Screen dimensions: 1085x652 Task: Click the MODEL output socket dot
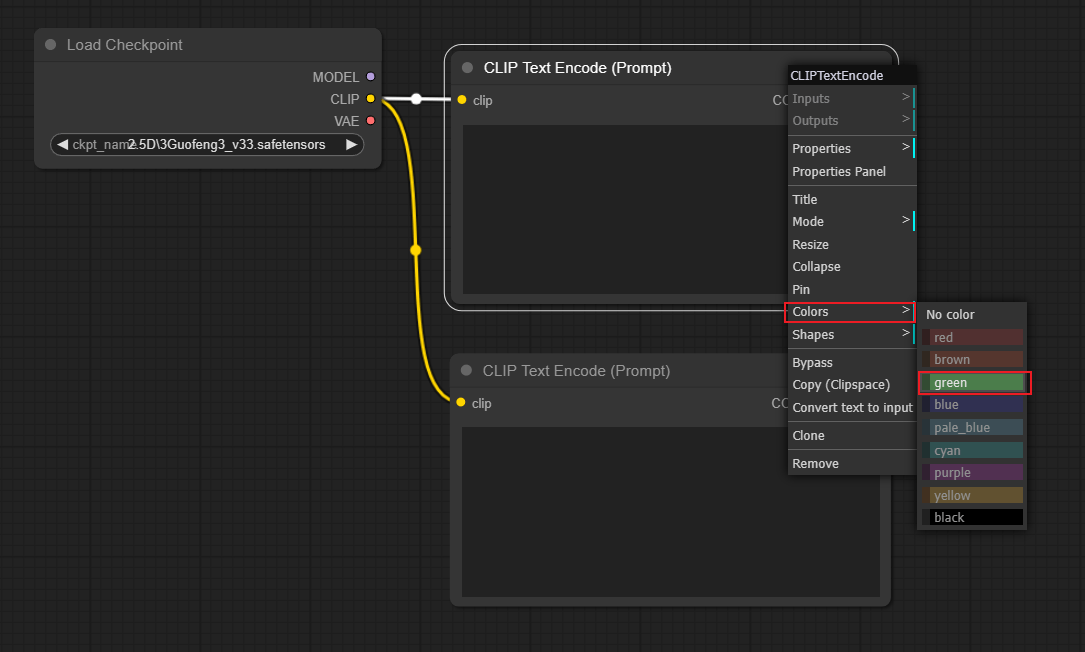click(370, 77)
